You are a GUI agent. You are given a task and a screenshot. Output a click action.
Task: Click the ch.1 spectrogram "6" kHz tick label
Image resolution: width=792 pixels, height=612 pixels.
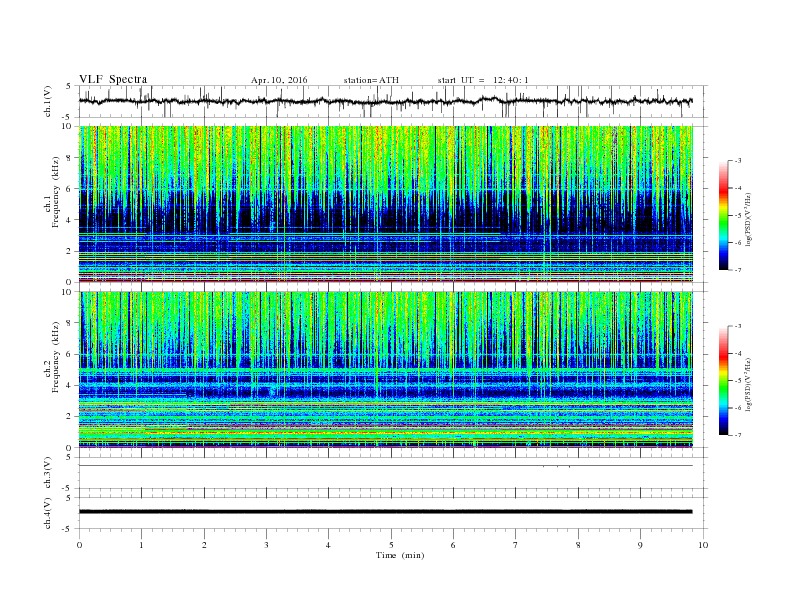point(69,189)
